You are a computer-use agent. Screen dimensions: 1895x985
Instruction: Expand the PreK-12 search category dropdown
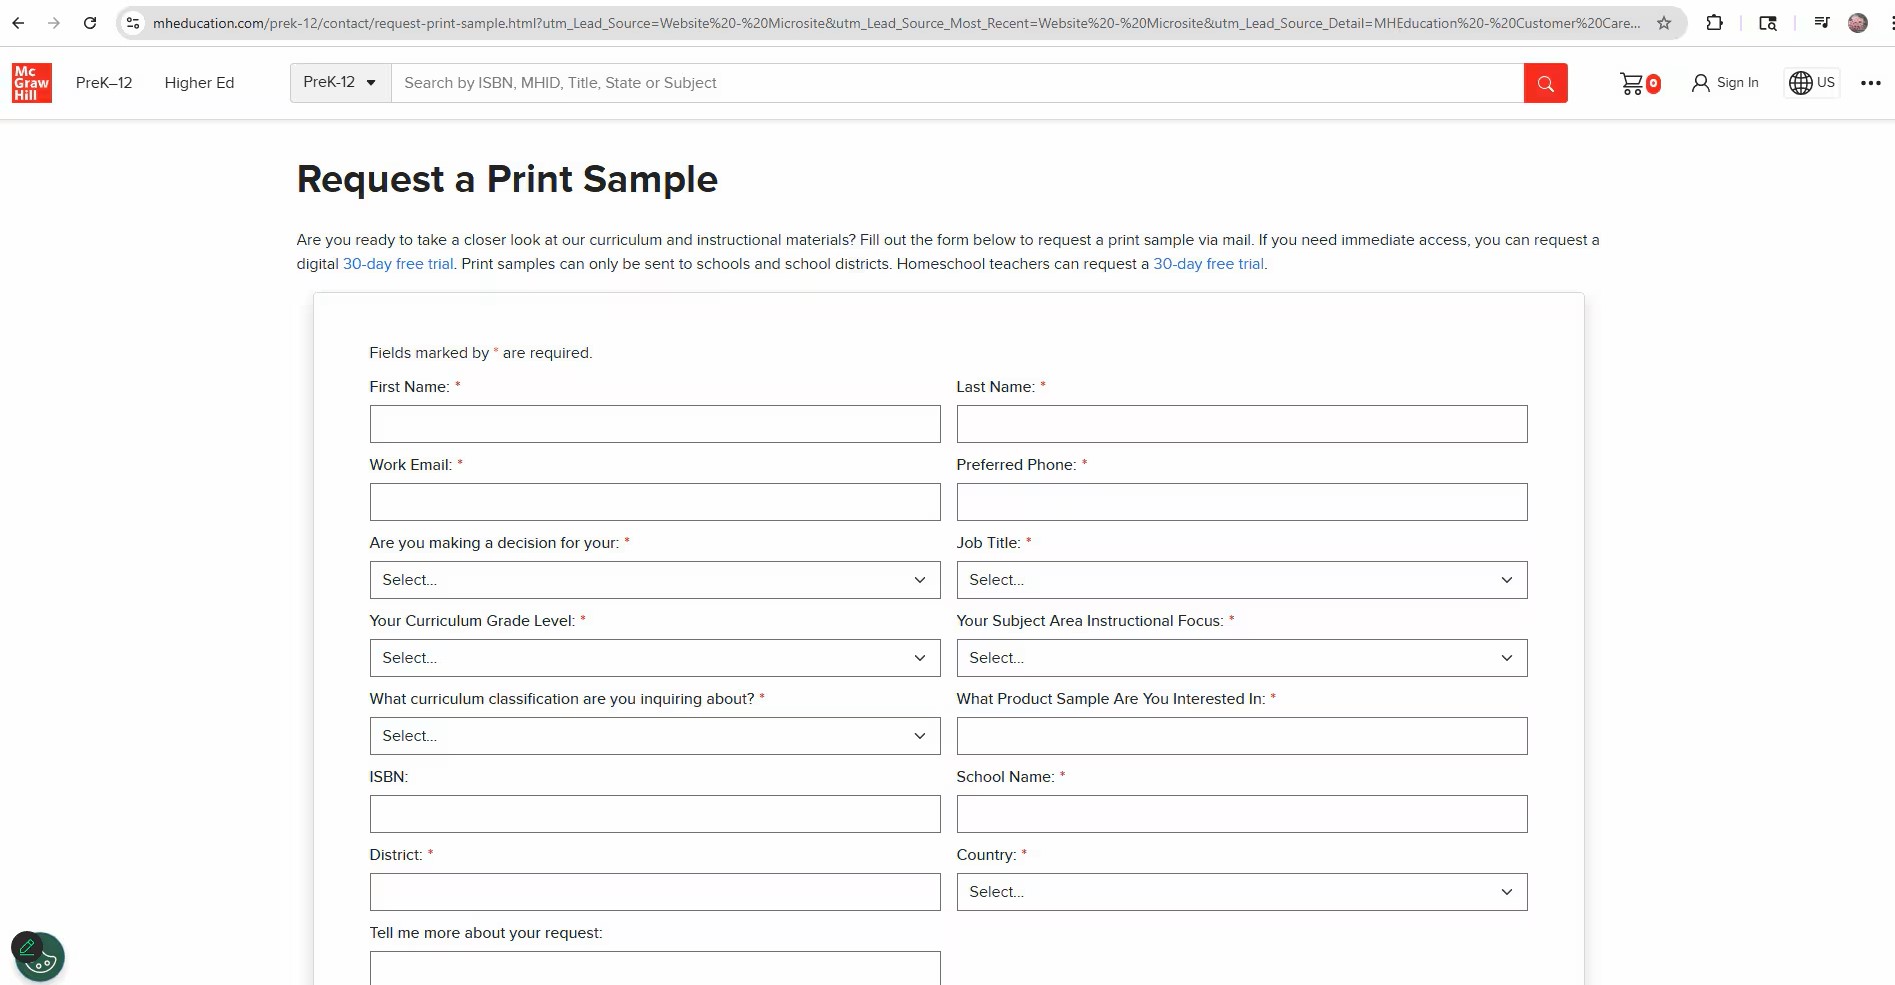(x=340, y=83)
